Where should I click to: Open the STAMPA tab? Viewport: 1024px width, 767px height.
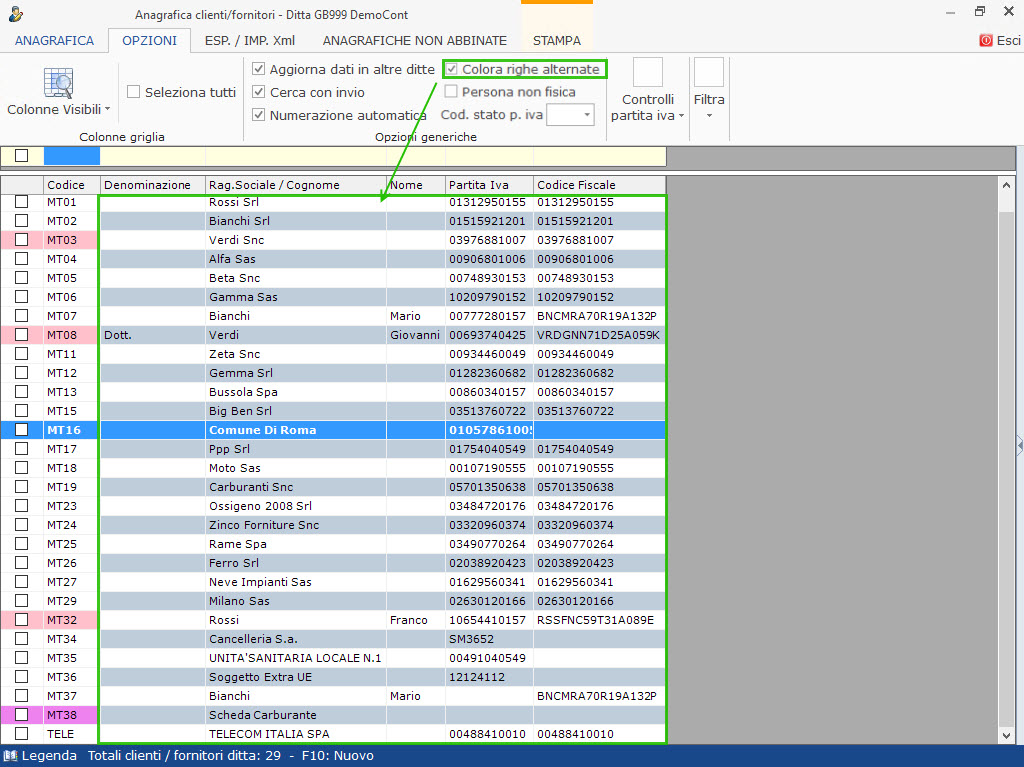click(556, 41)
